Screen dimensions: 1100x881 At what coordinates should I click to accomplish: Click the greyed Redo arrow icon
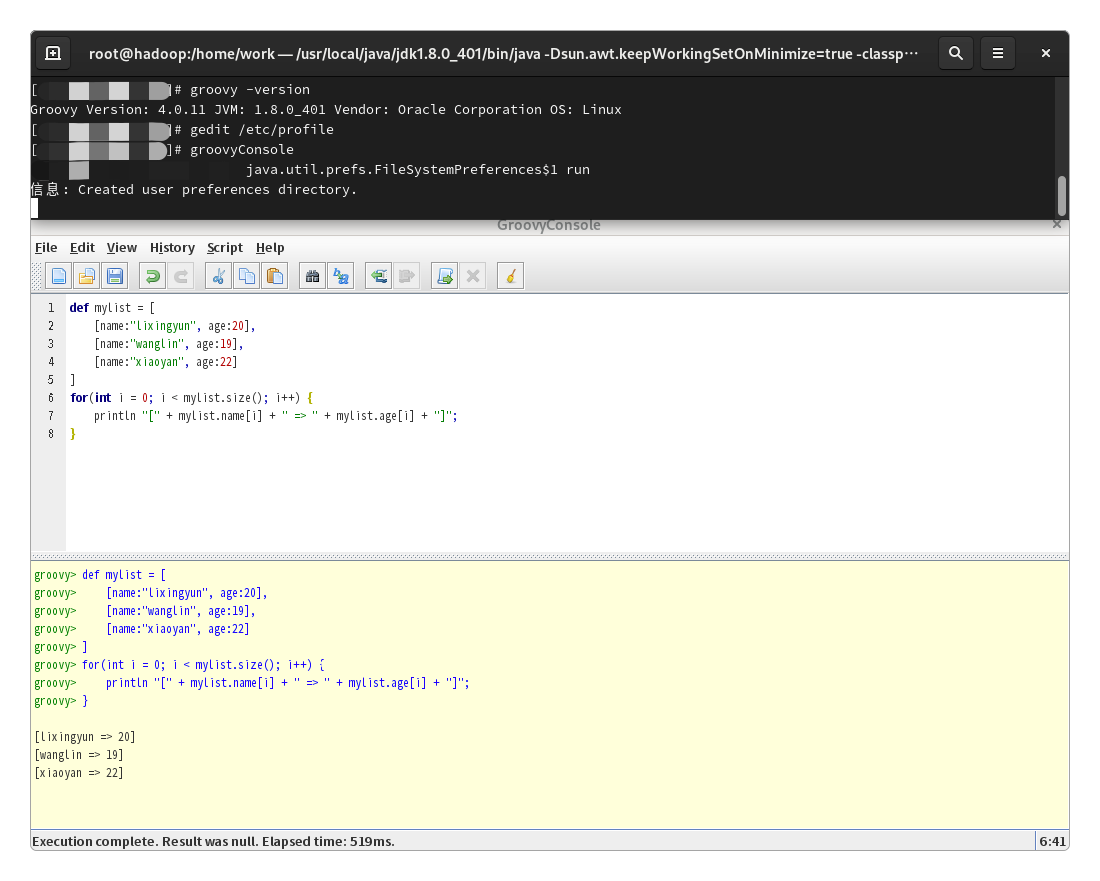(180, 276)
